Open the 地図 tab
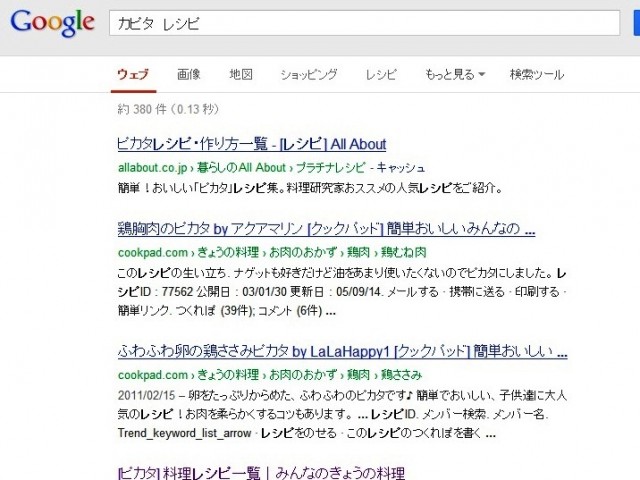Viewport: 640px width, 480px height. 241,75
